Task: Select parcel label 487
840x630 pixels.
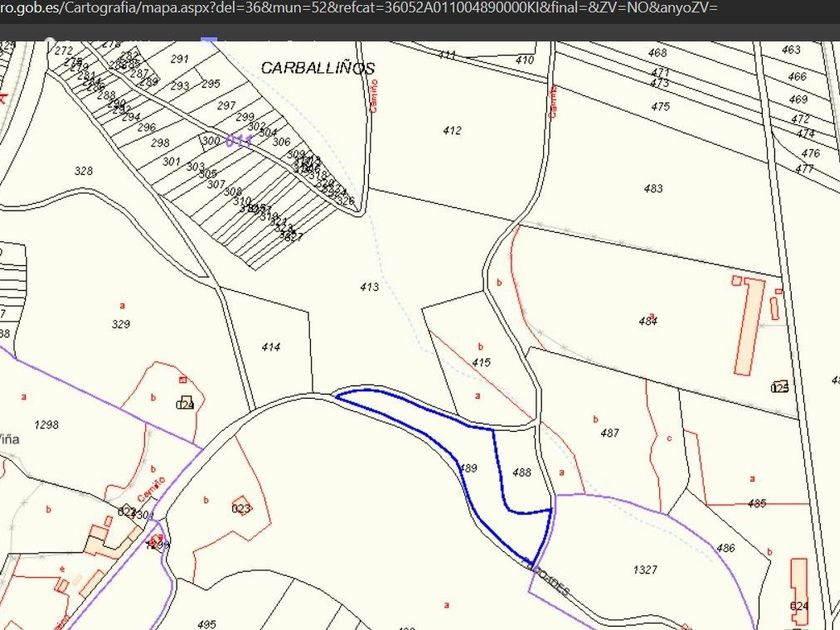Action: click(610, 433)
